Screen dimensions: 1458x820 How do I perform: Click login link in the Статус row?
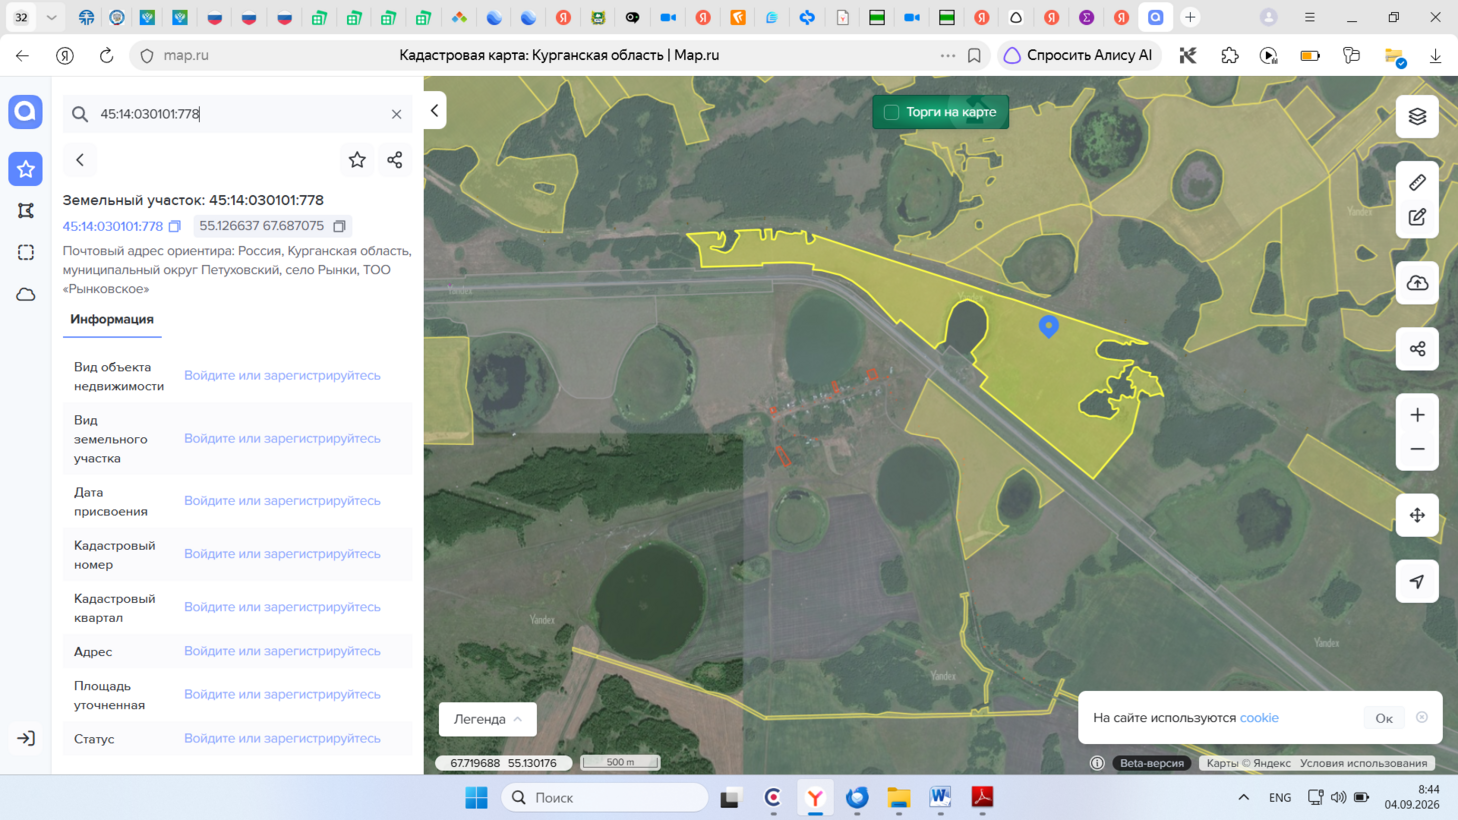[x=282, y=738]
